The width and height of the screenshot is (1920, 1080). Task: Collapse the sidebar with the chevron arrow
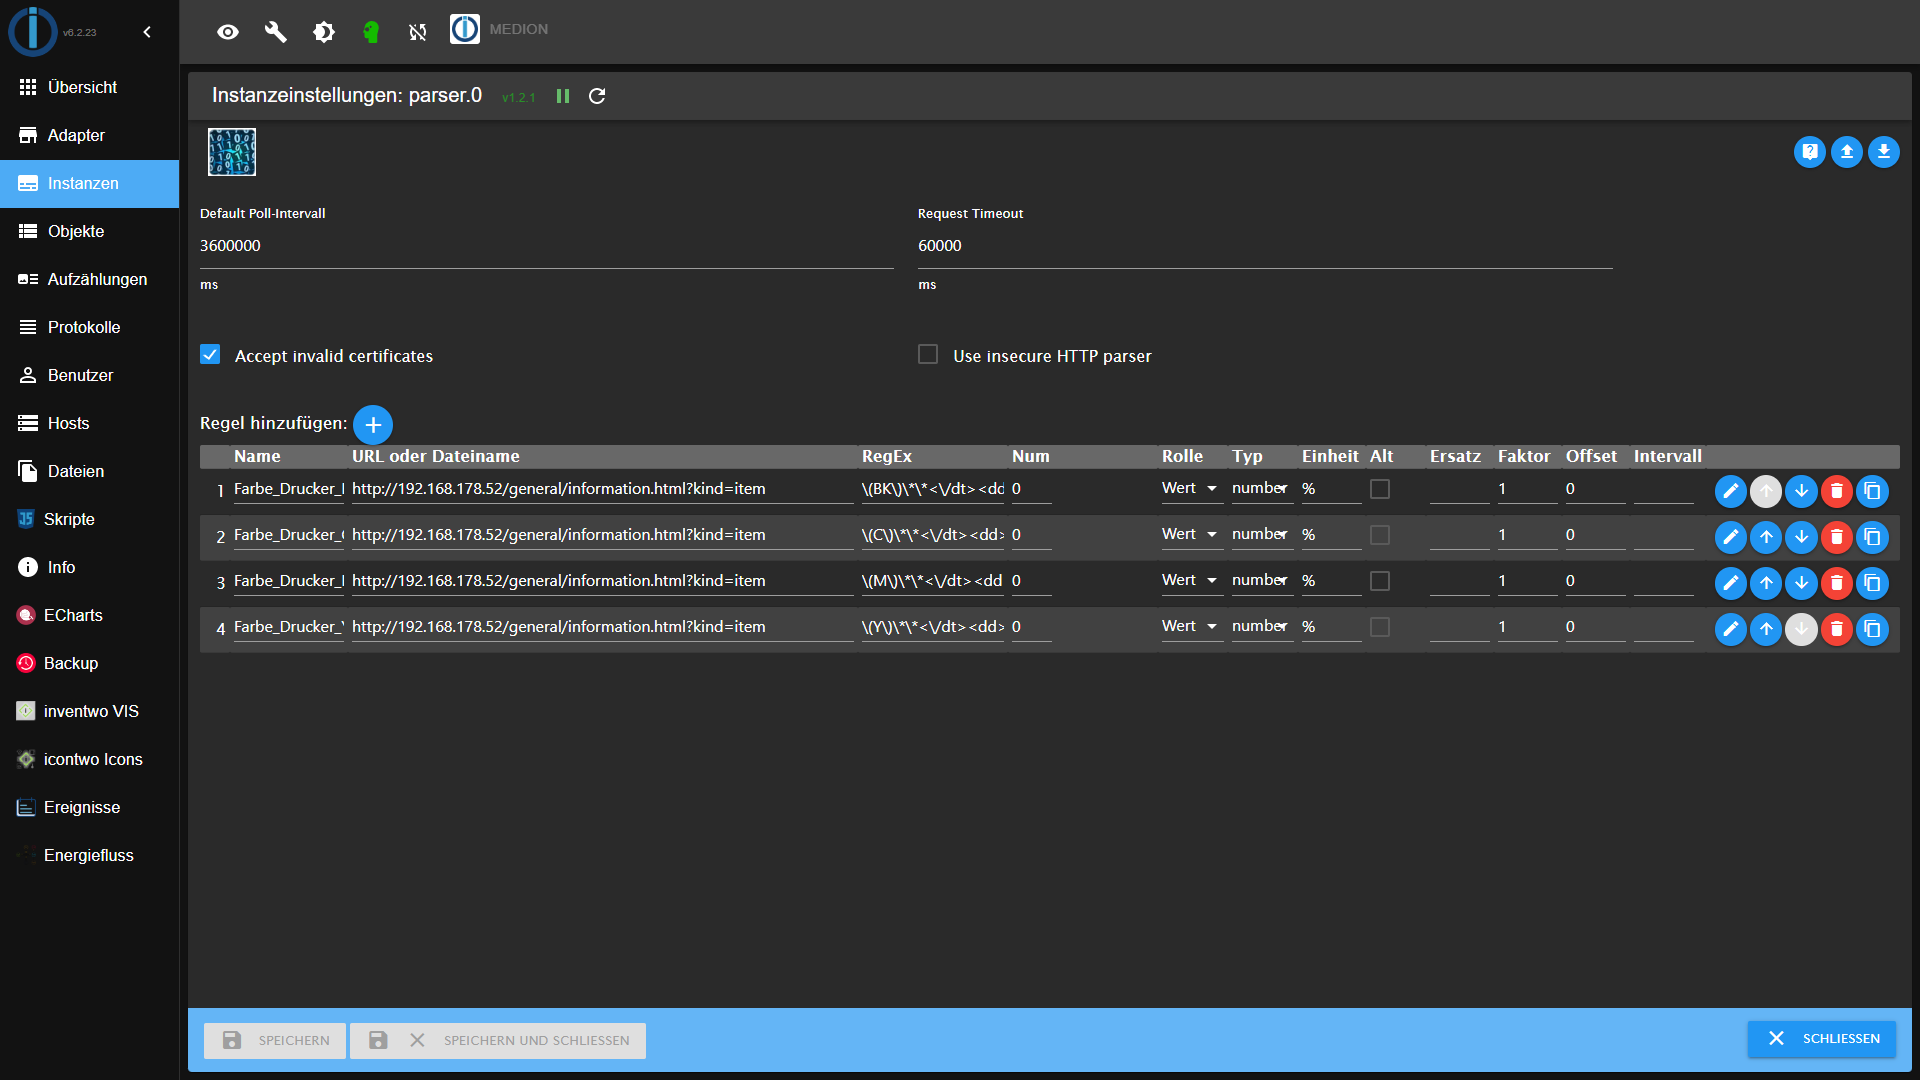pos(147,32)
